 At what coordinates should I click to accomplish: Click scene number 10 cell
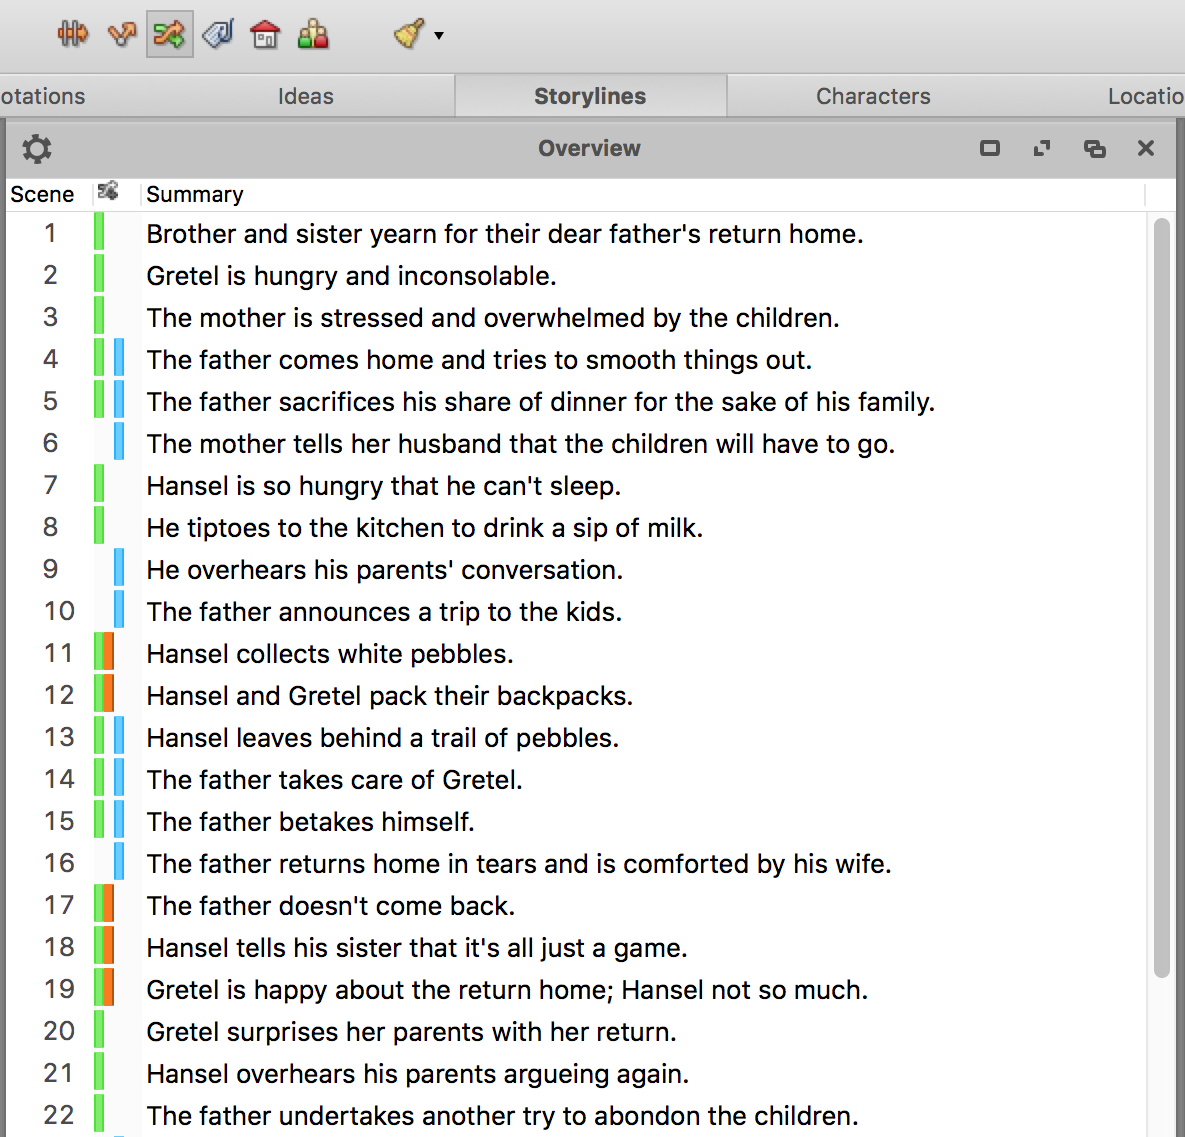point(59,611)
